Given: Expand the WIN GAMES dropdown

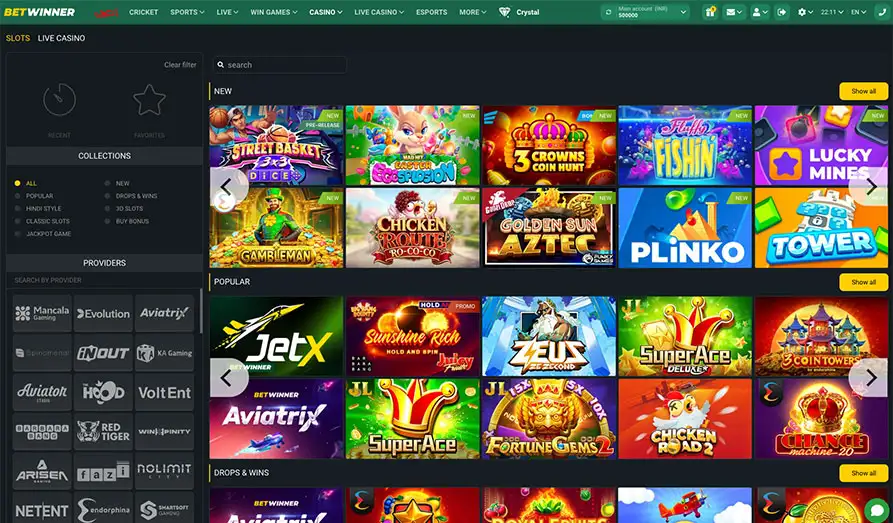Looking at the screenshot, I should click(274, 12).
